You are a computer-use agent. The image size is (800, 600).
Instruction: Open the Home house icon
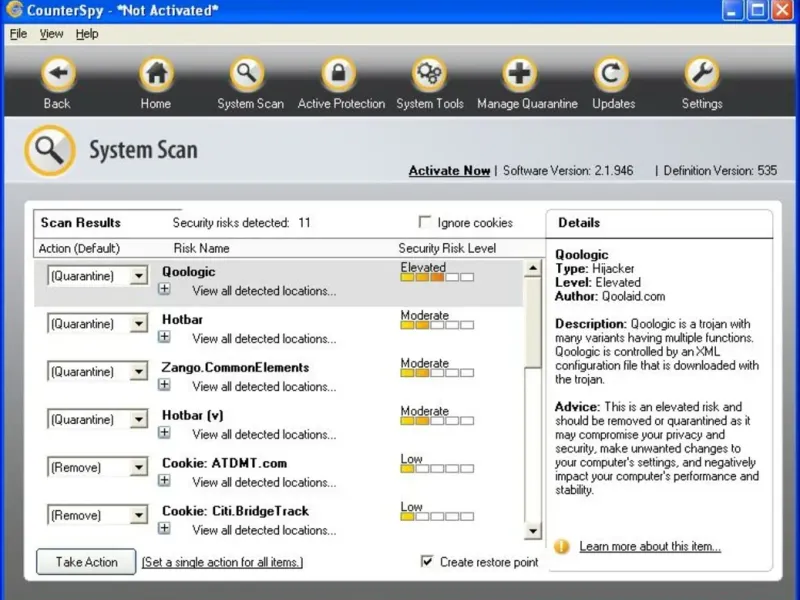click(x=156, y=74)
